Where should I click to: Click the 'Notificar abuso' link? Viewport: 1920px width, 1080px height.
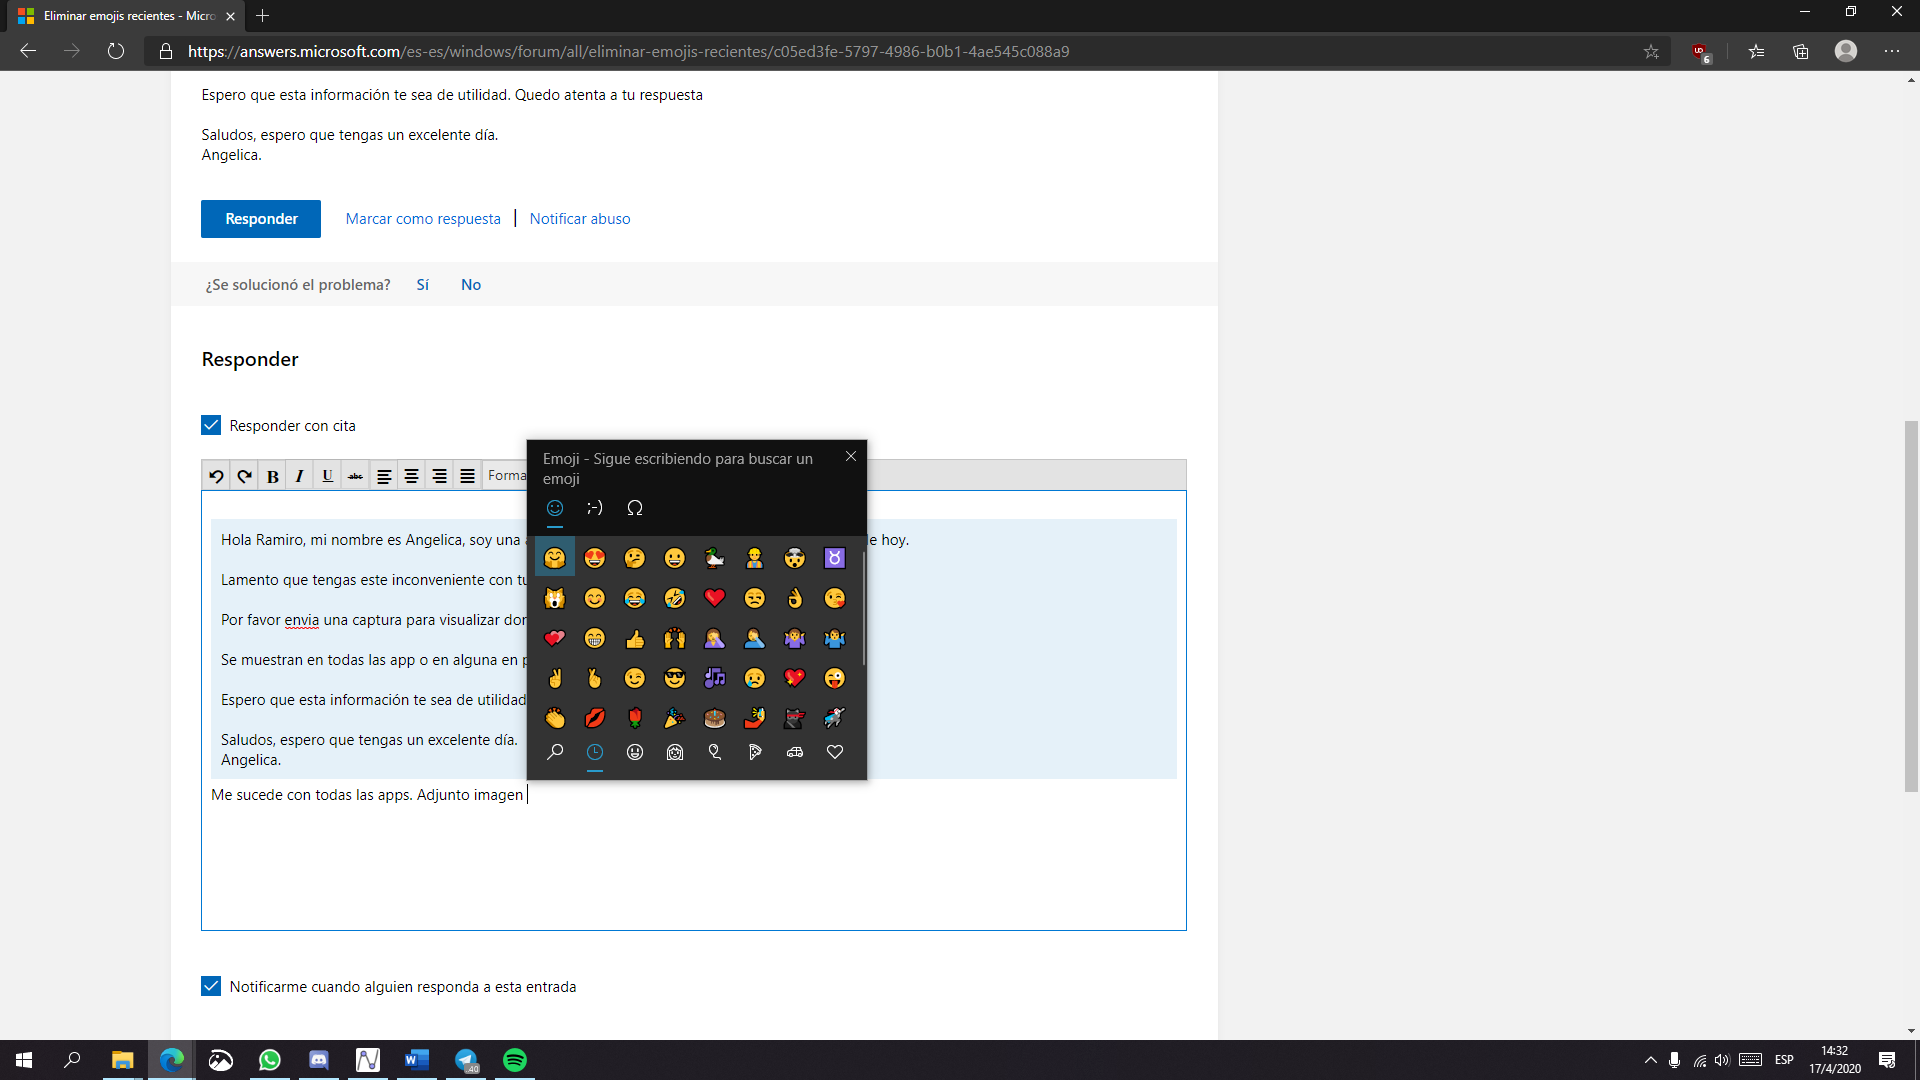pos(580,219)
